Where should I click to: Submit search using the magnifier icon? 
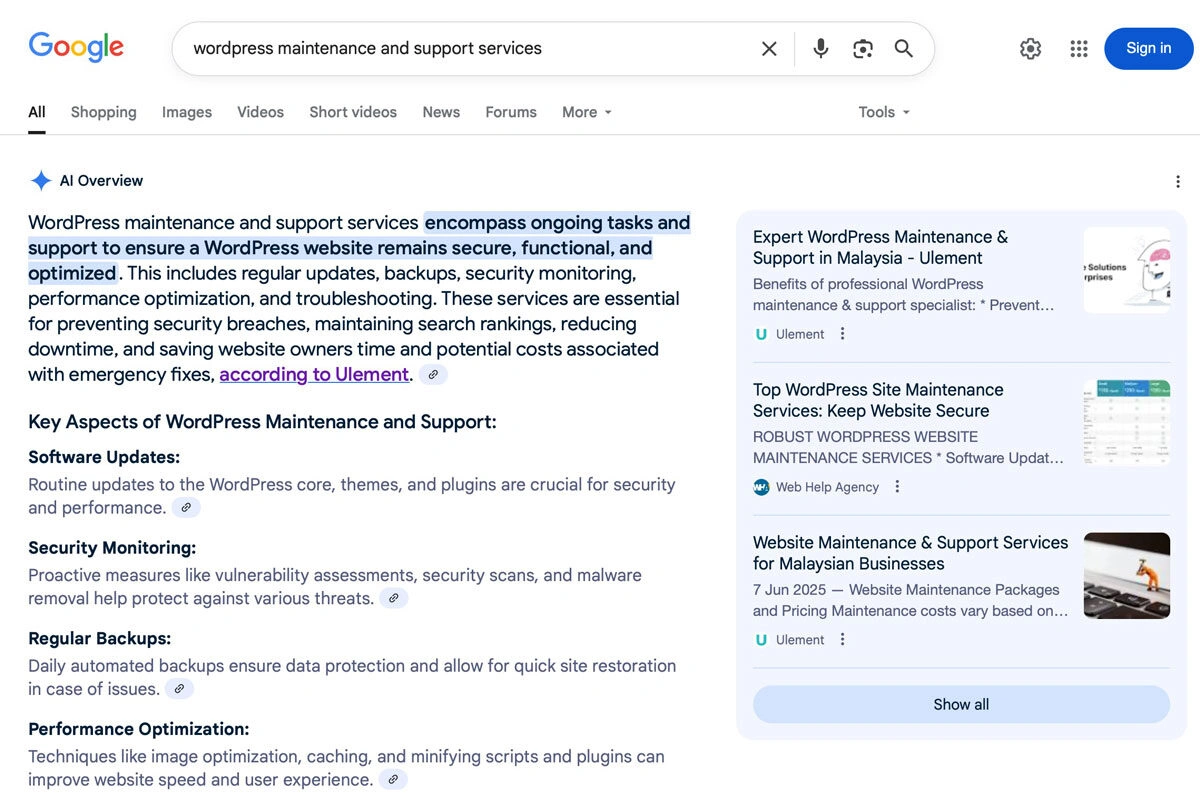[904, 48]
